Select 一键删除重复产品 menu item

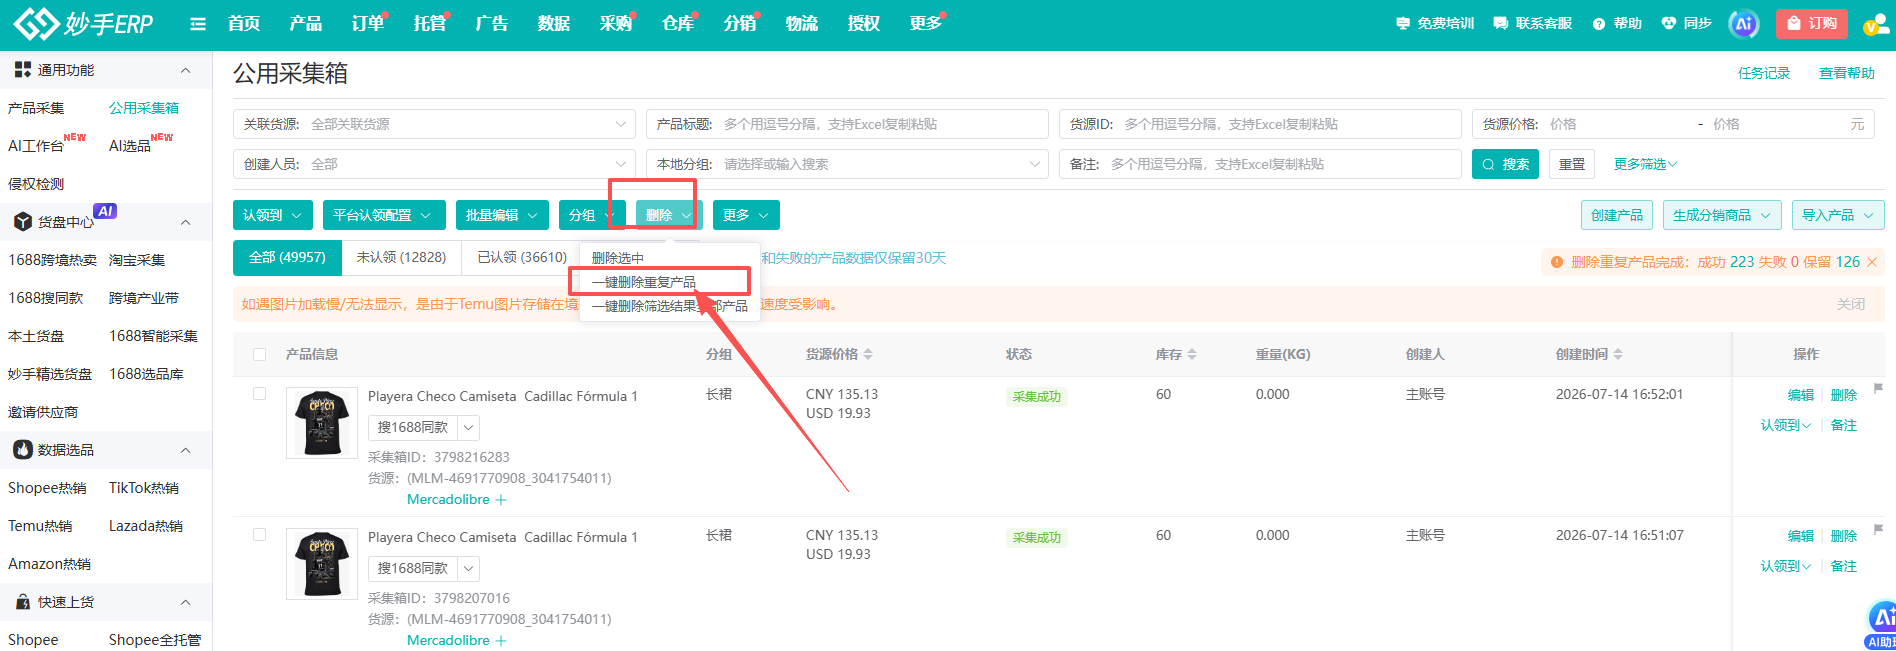pyautogui.click(x=643, y=282)
